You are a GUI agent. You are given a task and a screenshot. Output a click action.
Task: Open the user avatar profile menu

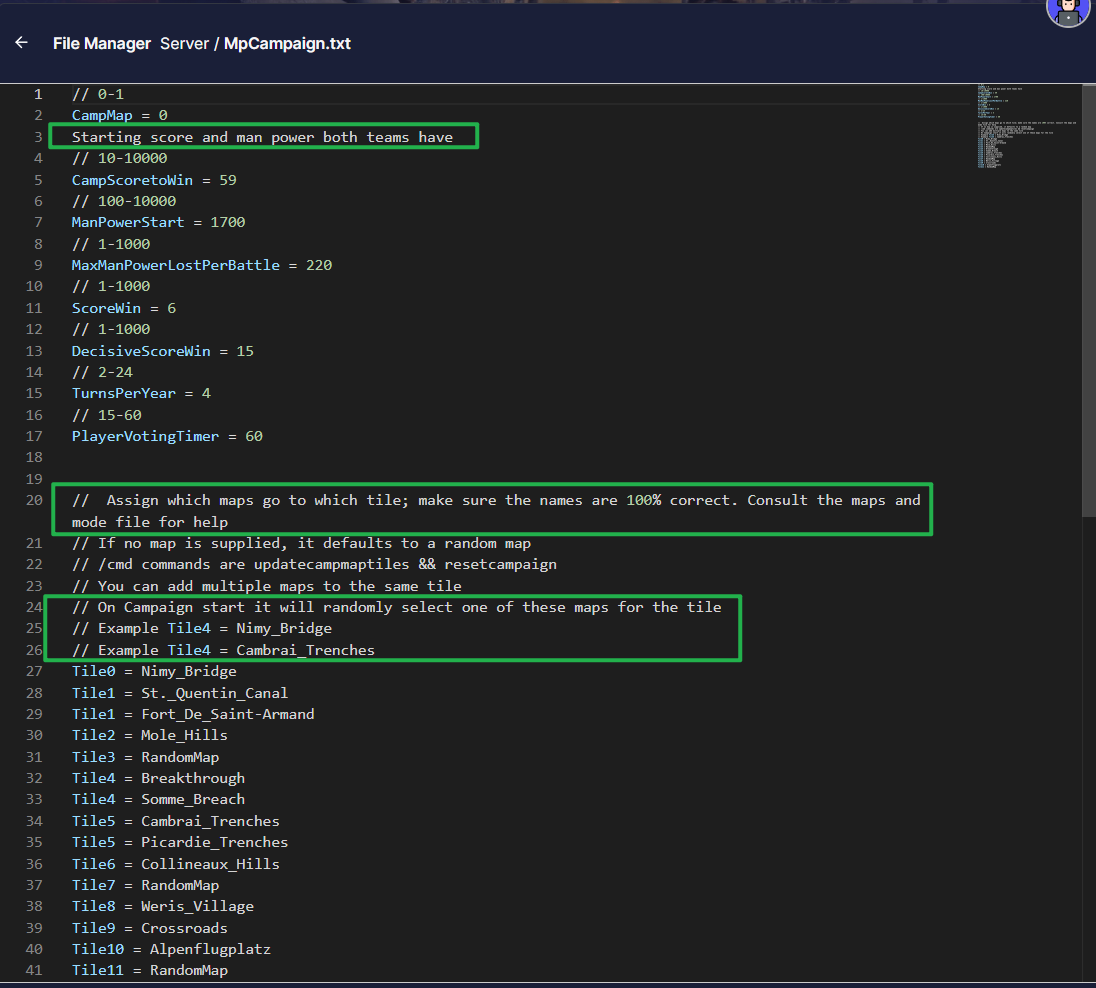point(1067,10)
